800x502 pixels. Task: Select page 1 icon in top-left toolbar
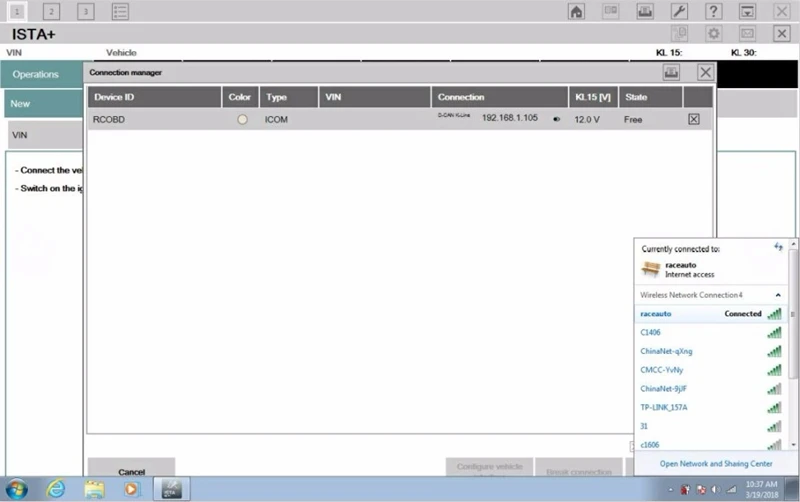pyautogui.click(x=17, y=11)
